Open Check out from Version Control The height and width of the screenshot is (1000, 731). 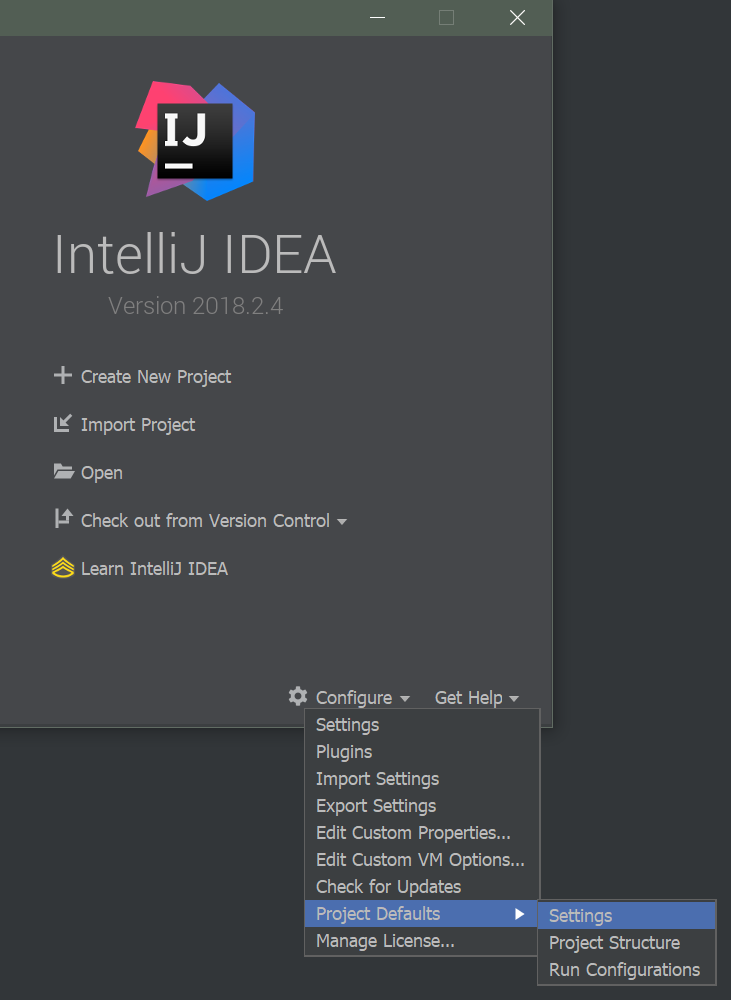pyautogui.click(x=205, y=521)
